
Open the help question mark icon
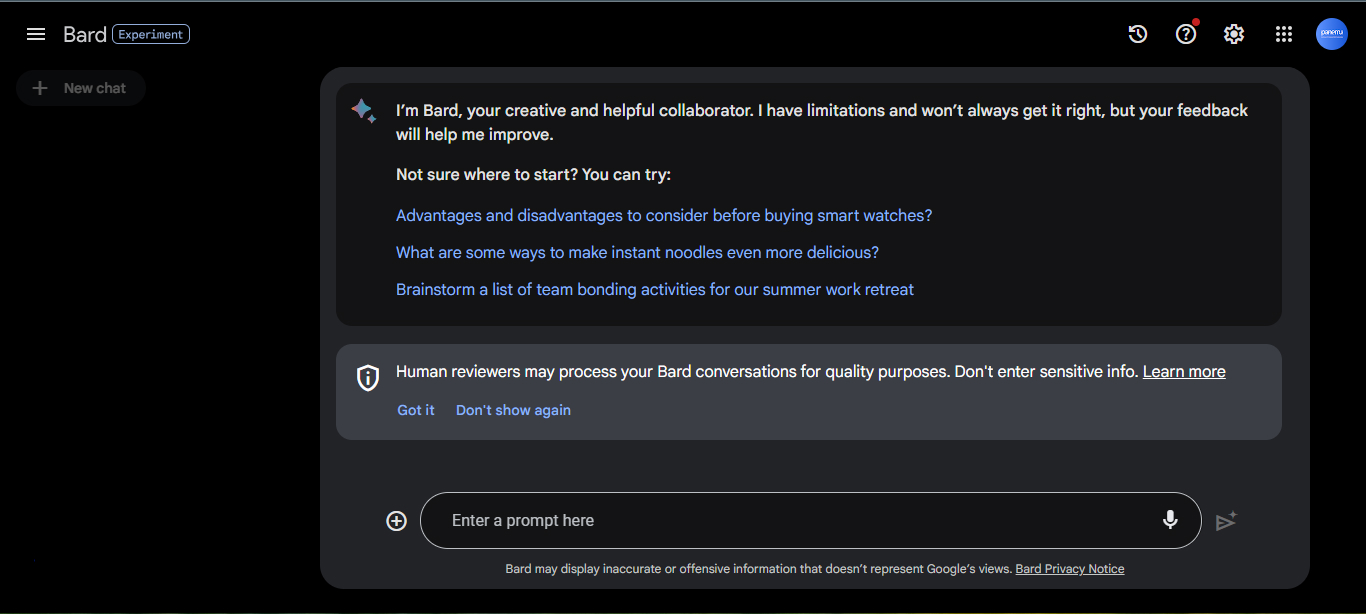coord(1186,34)
